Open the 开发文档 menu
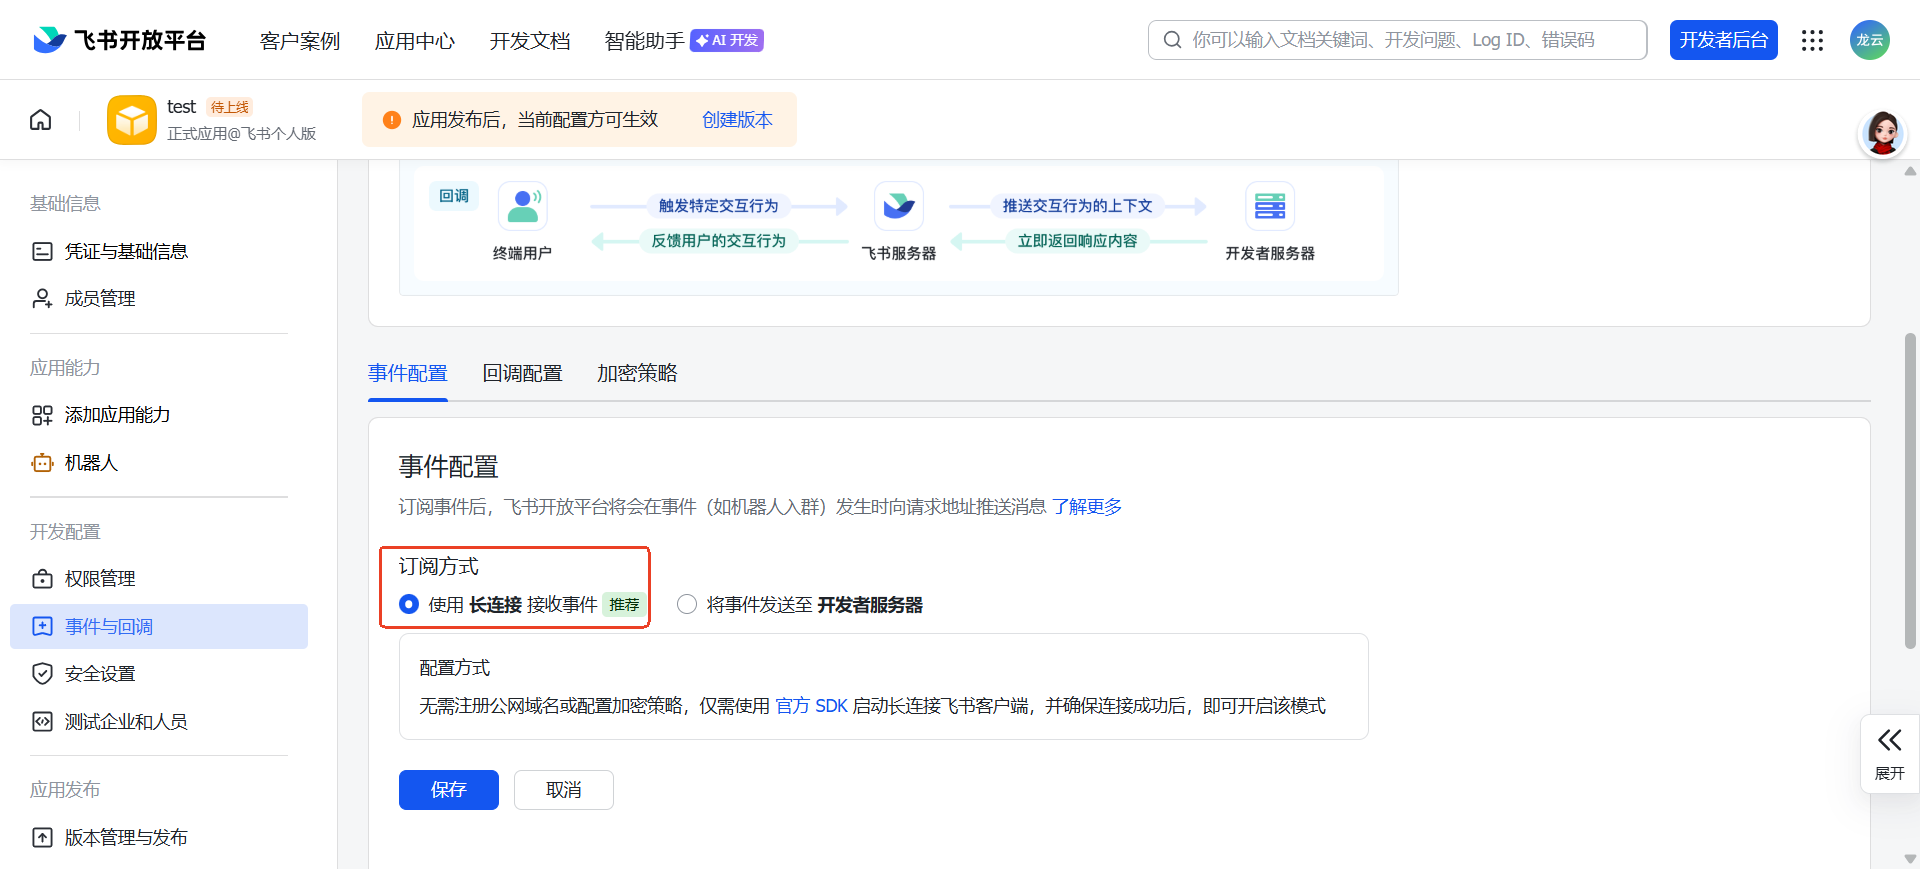Image resolution: width=1920 pixels, height=869 pixels. (529, 41)
